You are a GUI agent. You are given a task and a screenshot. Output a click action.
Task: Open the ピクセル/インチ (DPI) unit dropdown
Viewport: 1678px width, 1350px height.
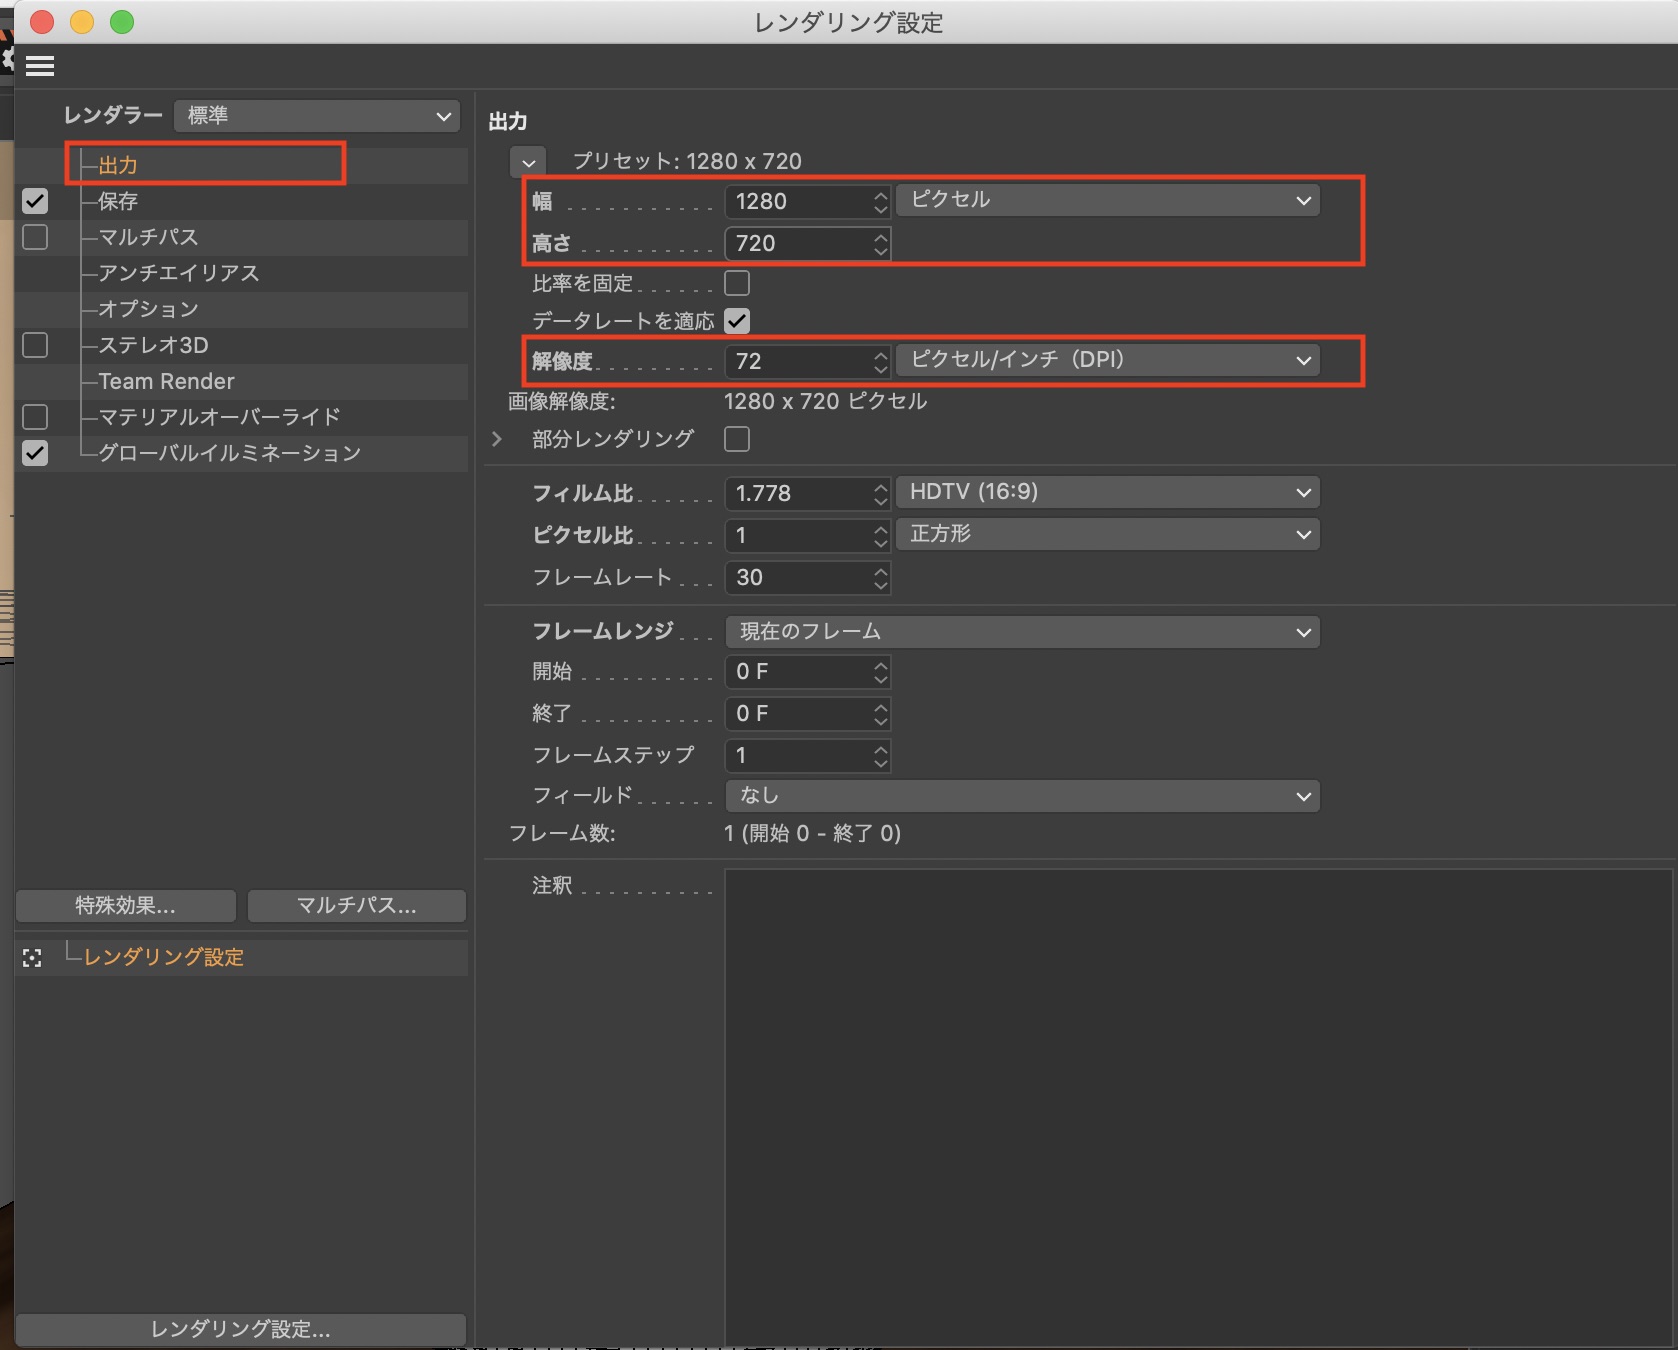click(1107, 360)
